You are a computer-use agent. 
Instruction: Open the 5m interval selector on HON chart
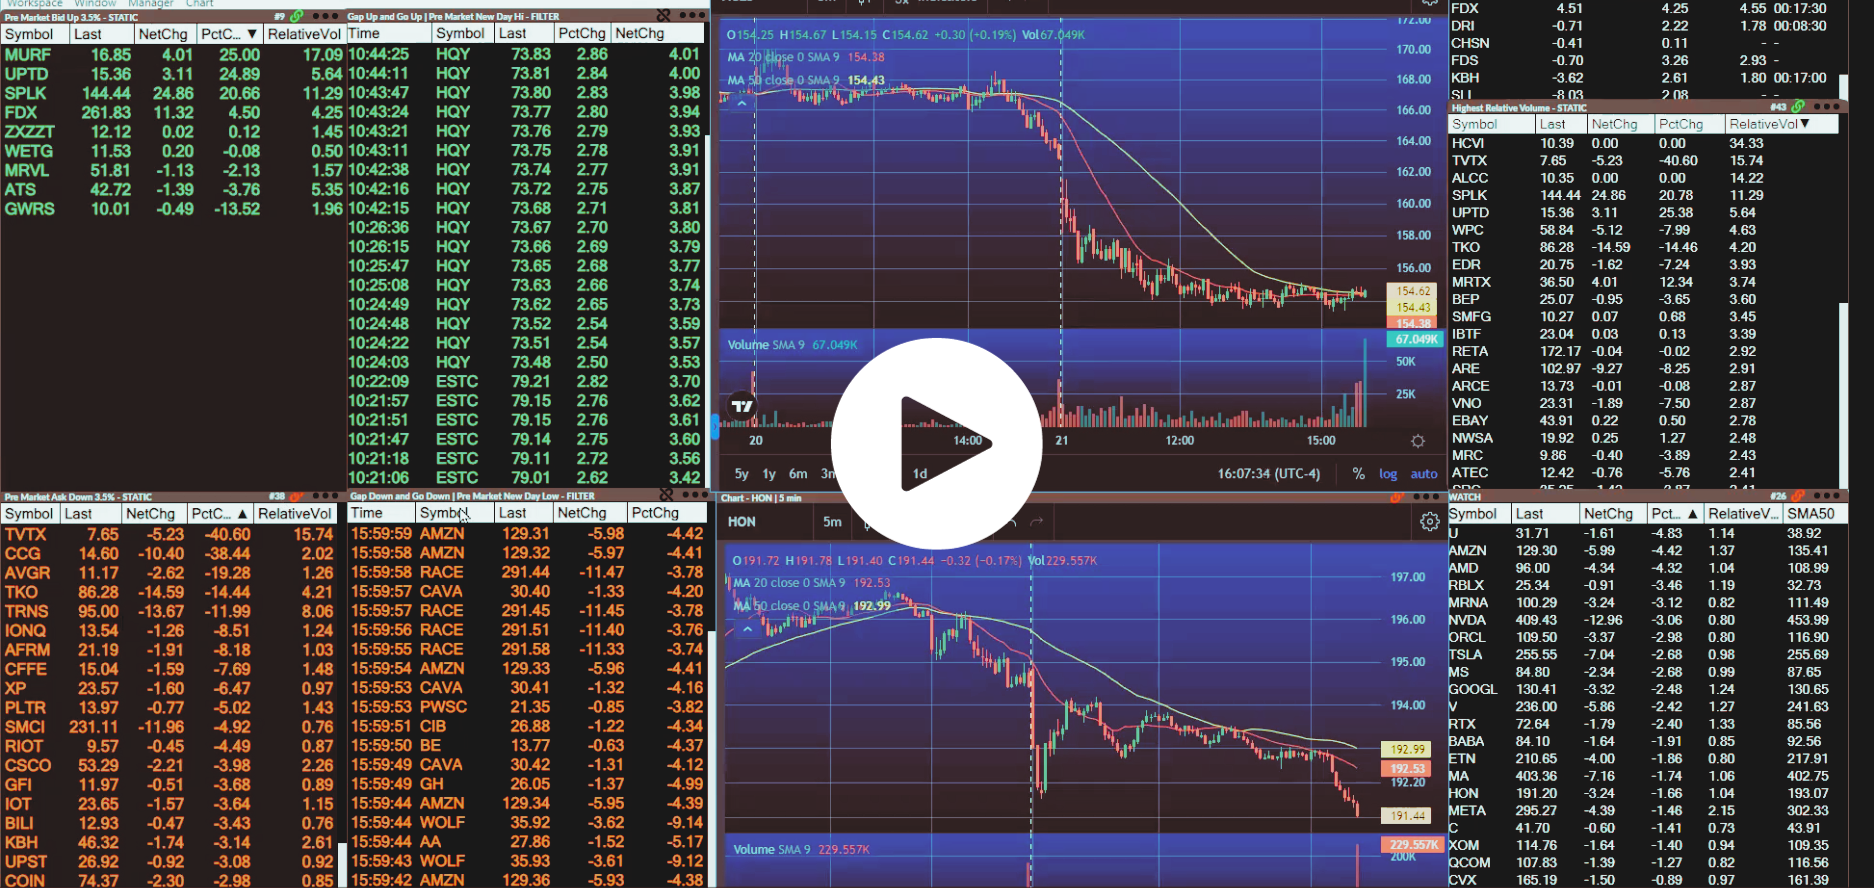(832, 521)
